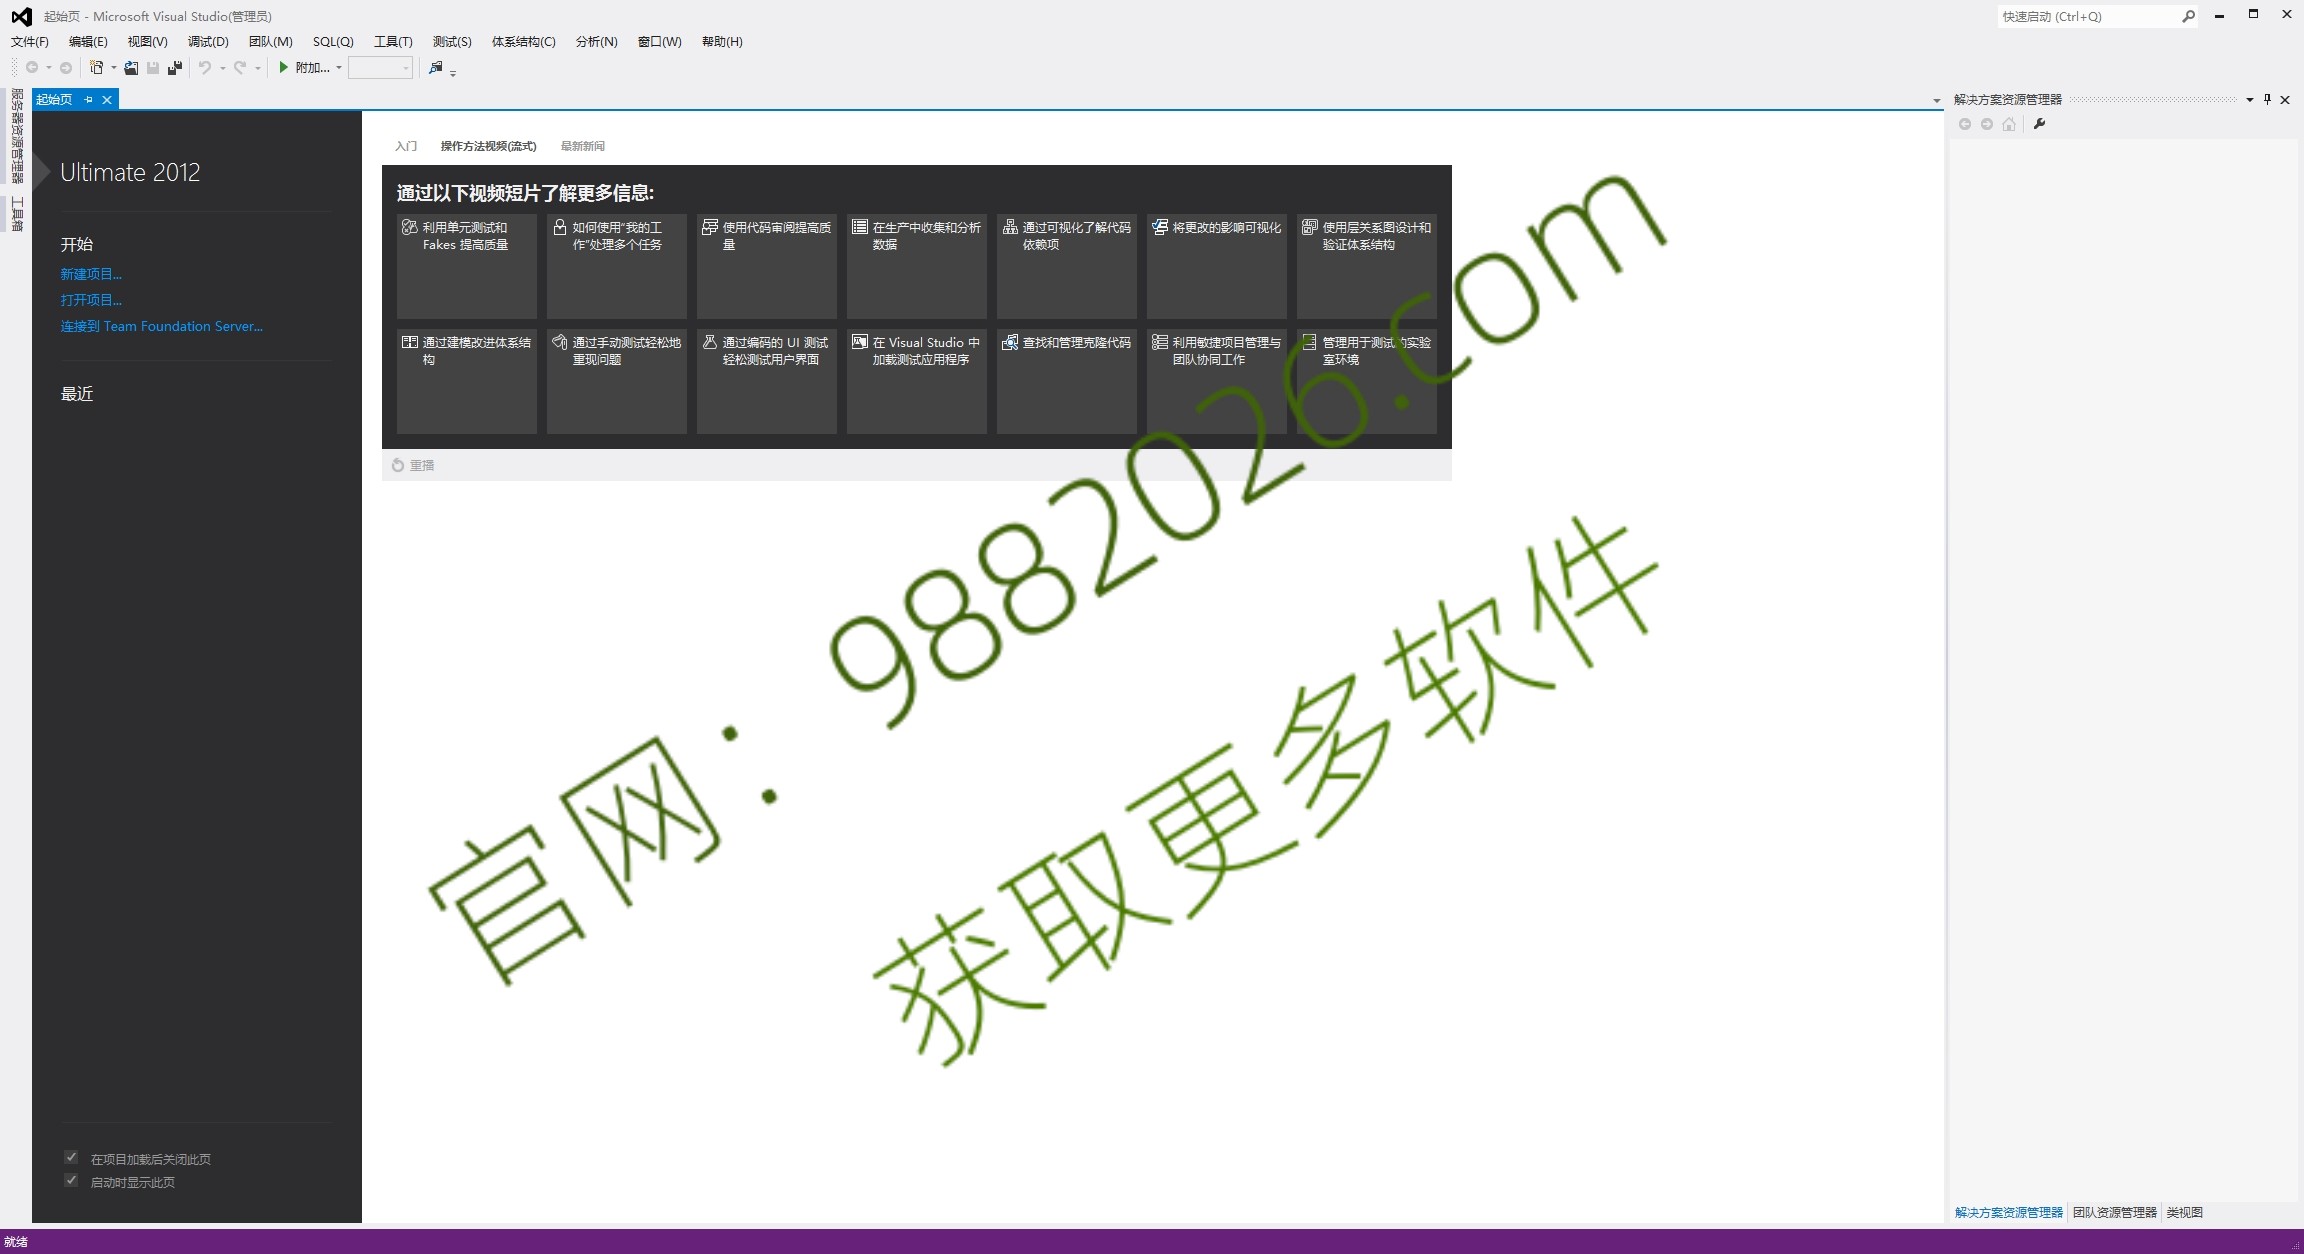This screenshot has width=2304, height=1254.
Task: Open video tile 查找和管理克隆代码
Action: pos(1067,381)
